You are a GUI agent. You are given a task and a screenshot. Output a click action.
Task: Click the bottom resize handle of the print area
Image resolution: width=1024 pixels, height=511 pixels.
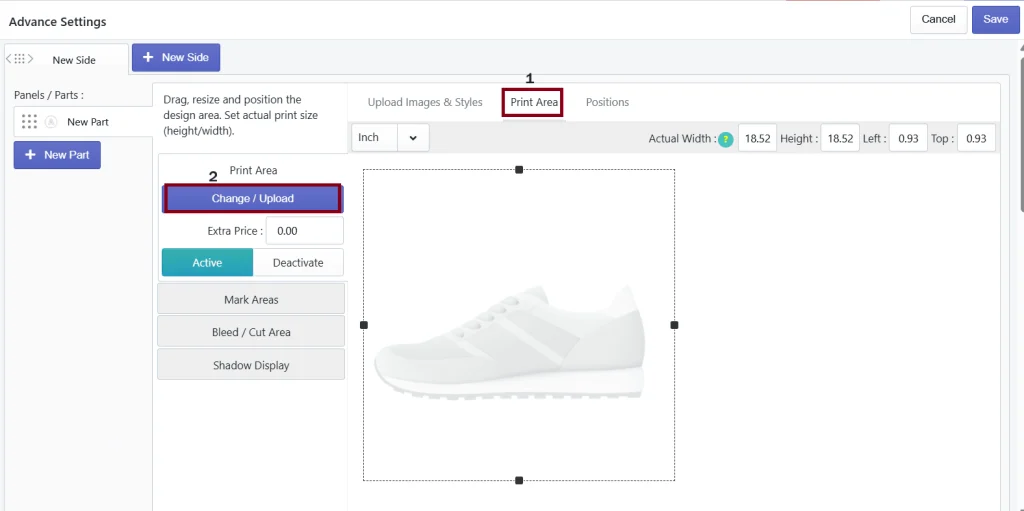tap(519, 480)
